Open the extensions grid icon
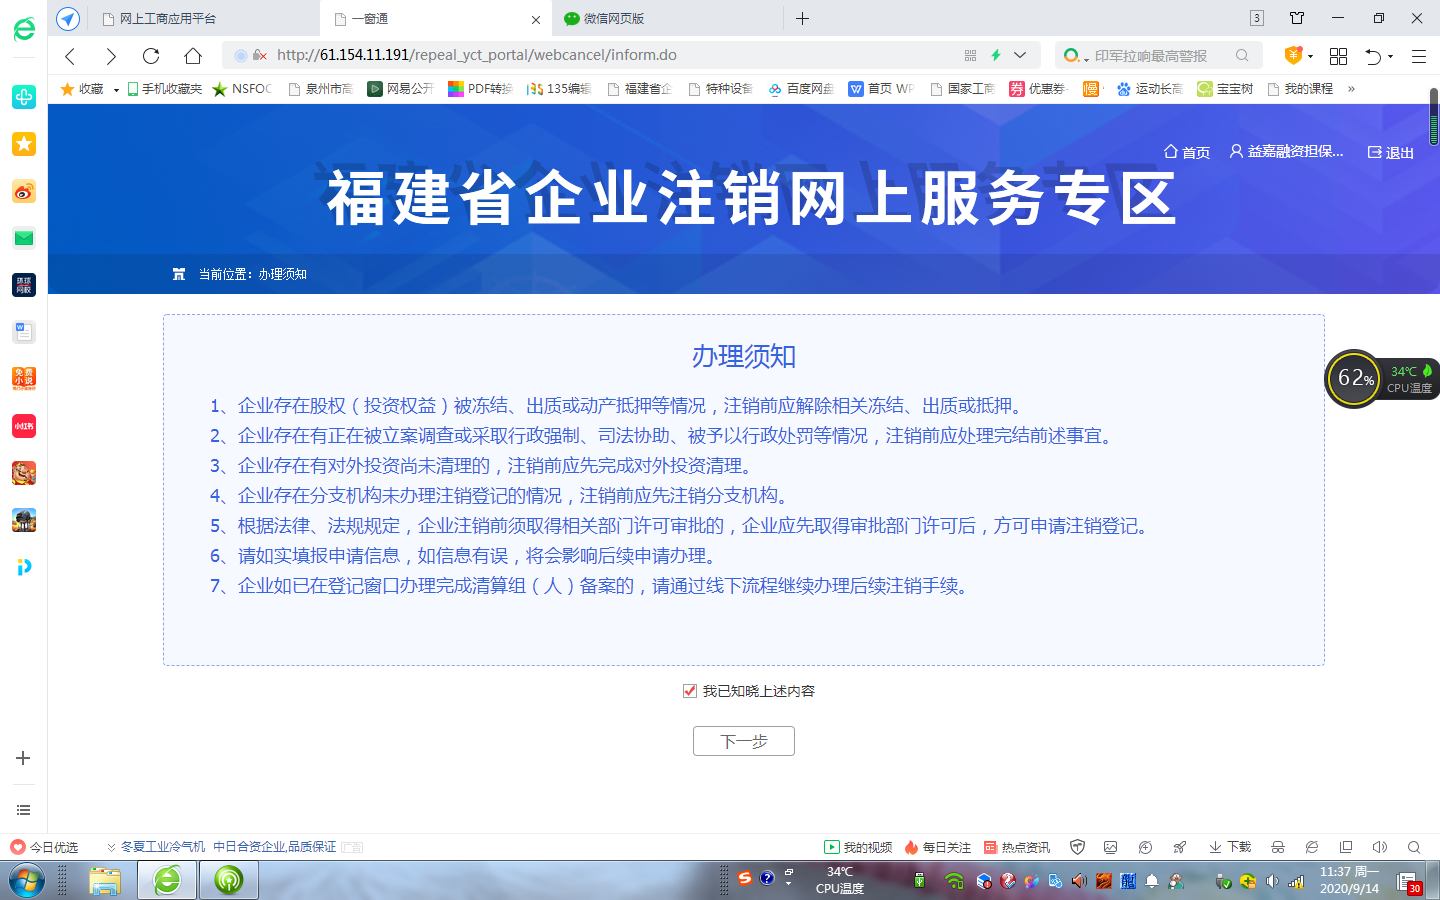The width and height of the screenshot is (1440, 900). click(x=1338, y=56)
